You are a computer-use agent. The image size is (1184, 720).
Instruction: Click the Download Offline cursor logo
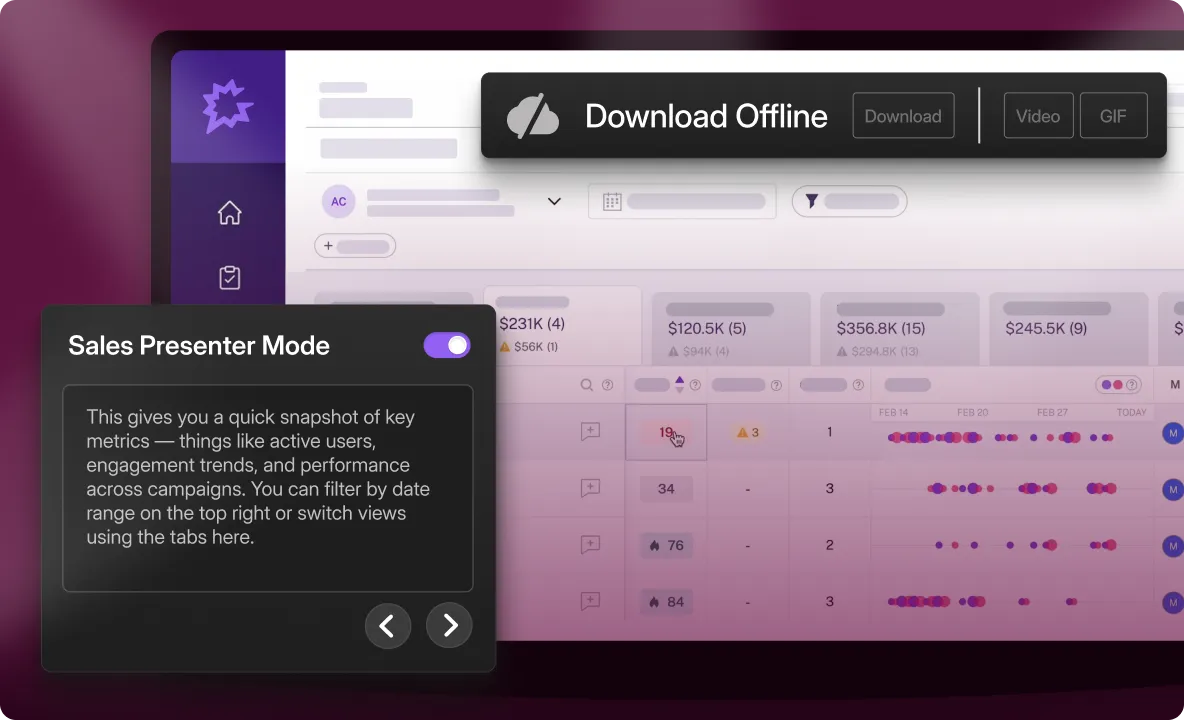[x=533, y=116]
